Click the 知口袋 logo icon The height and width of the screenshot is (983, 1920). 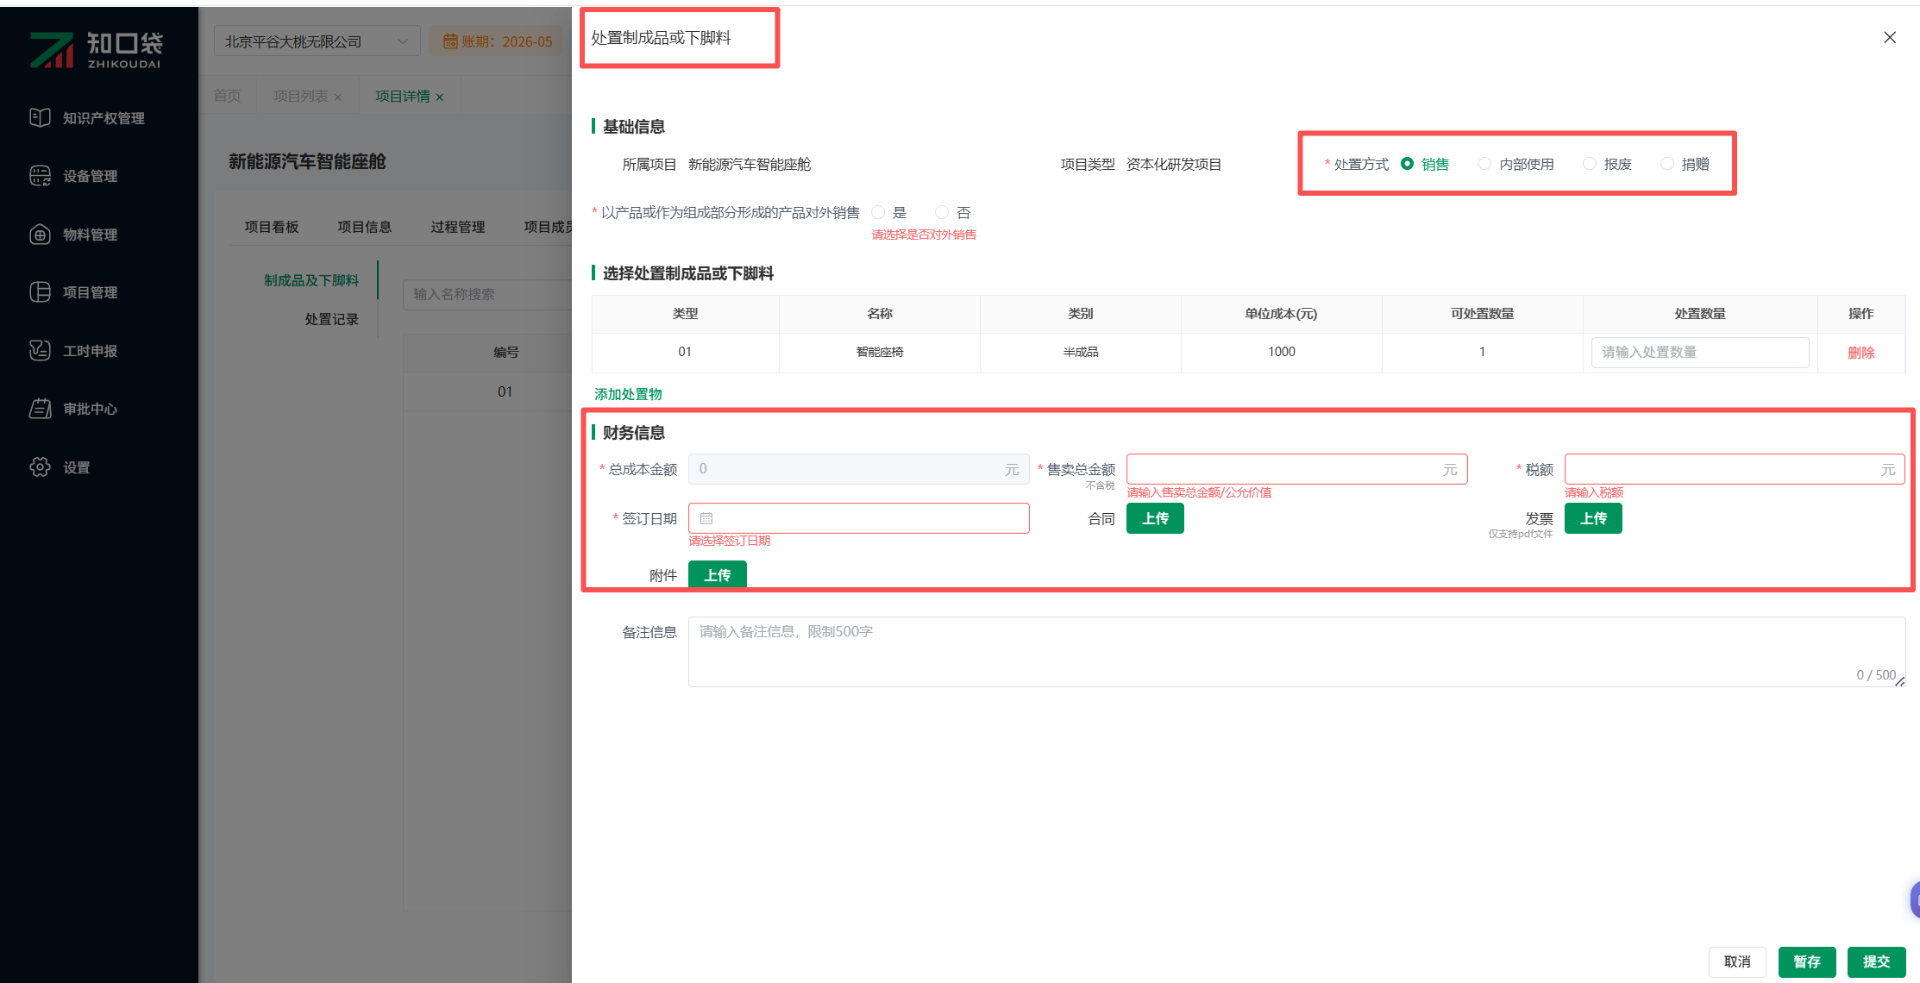[x=52, y=50]
